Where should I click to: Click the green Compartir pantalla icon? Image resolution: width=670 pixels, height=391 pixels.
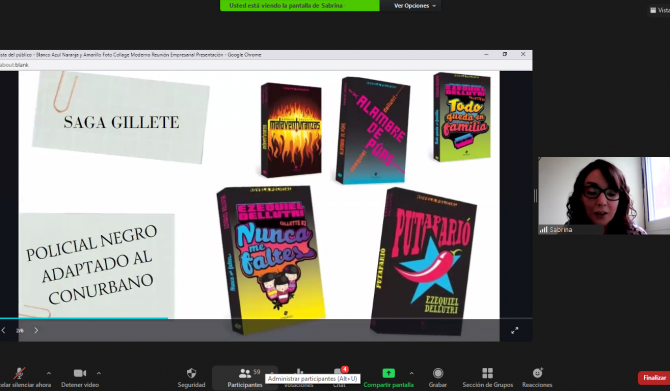388,373
